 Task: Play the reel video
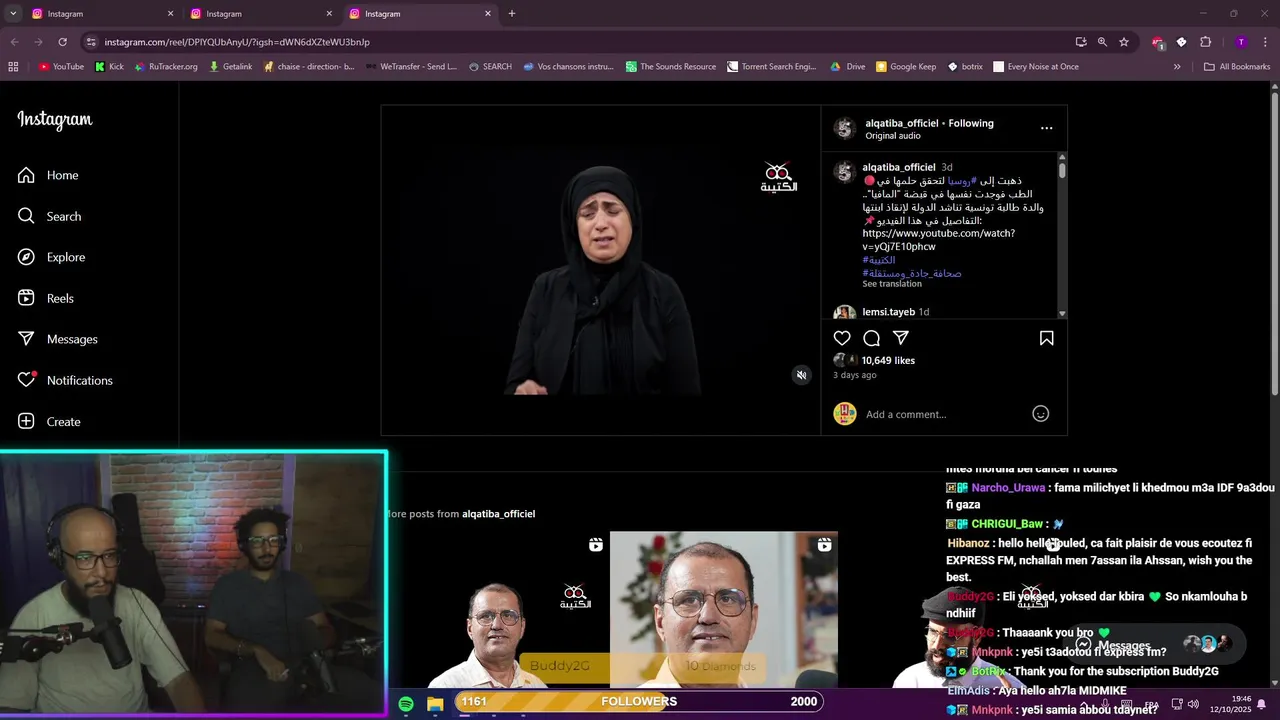point(600,270)
